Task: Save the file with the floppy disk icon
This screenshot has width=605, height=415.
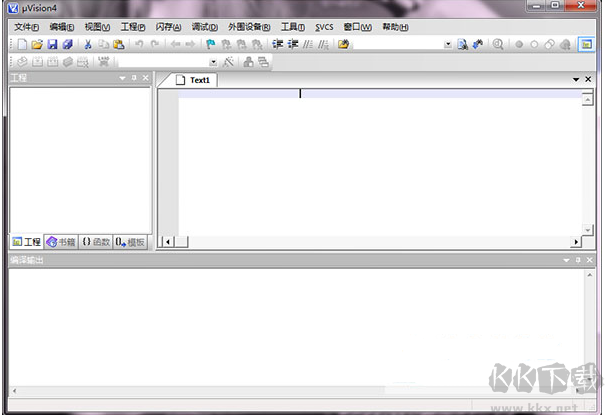Action: pyautogui.click(x=52, y=45)
